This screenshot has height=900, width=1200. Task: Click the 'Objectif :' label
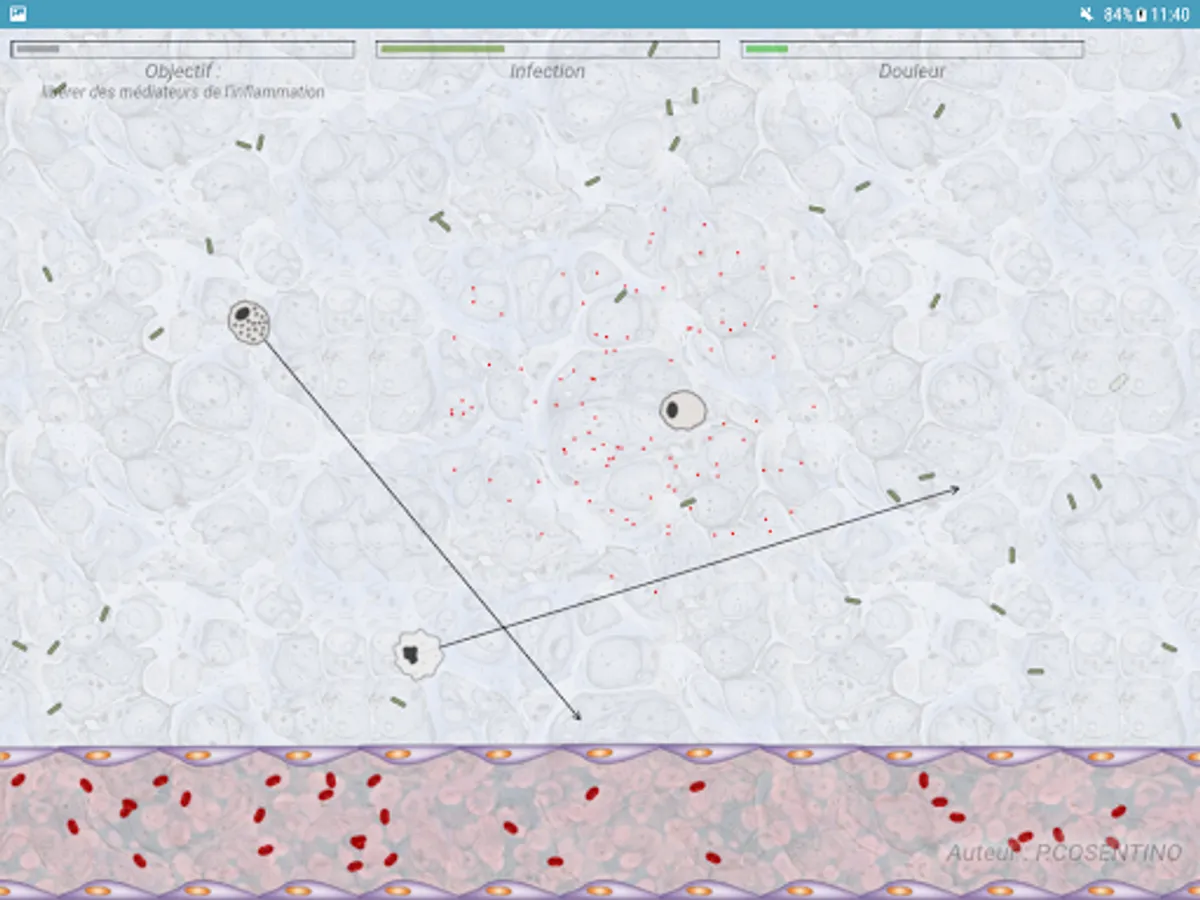[183, 71]
